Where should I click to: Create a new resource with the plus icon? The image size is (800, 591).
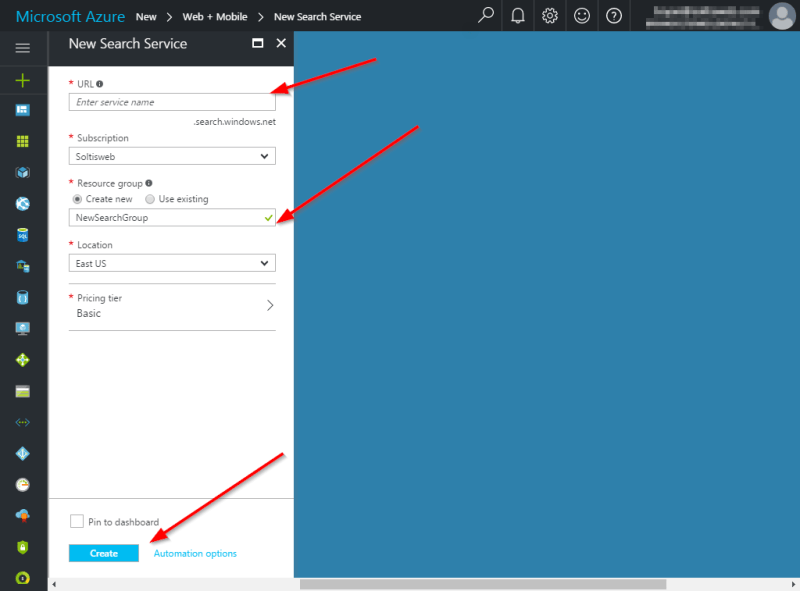(22, 78)
